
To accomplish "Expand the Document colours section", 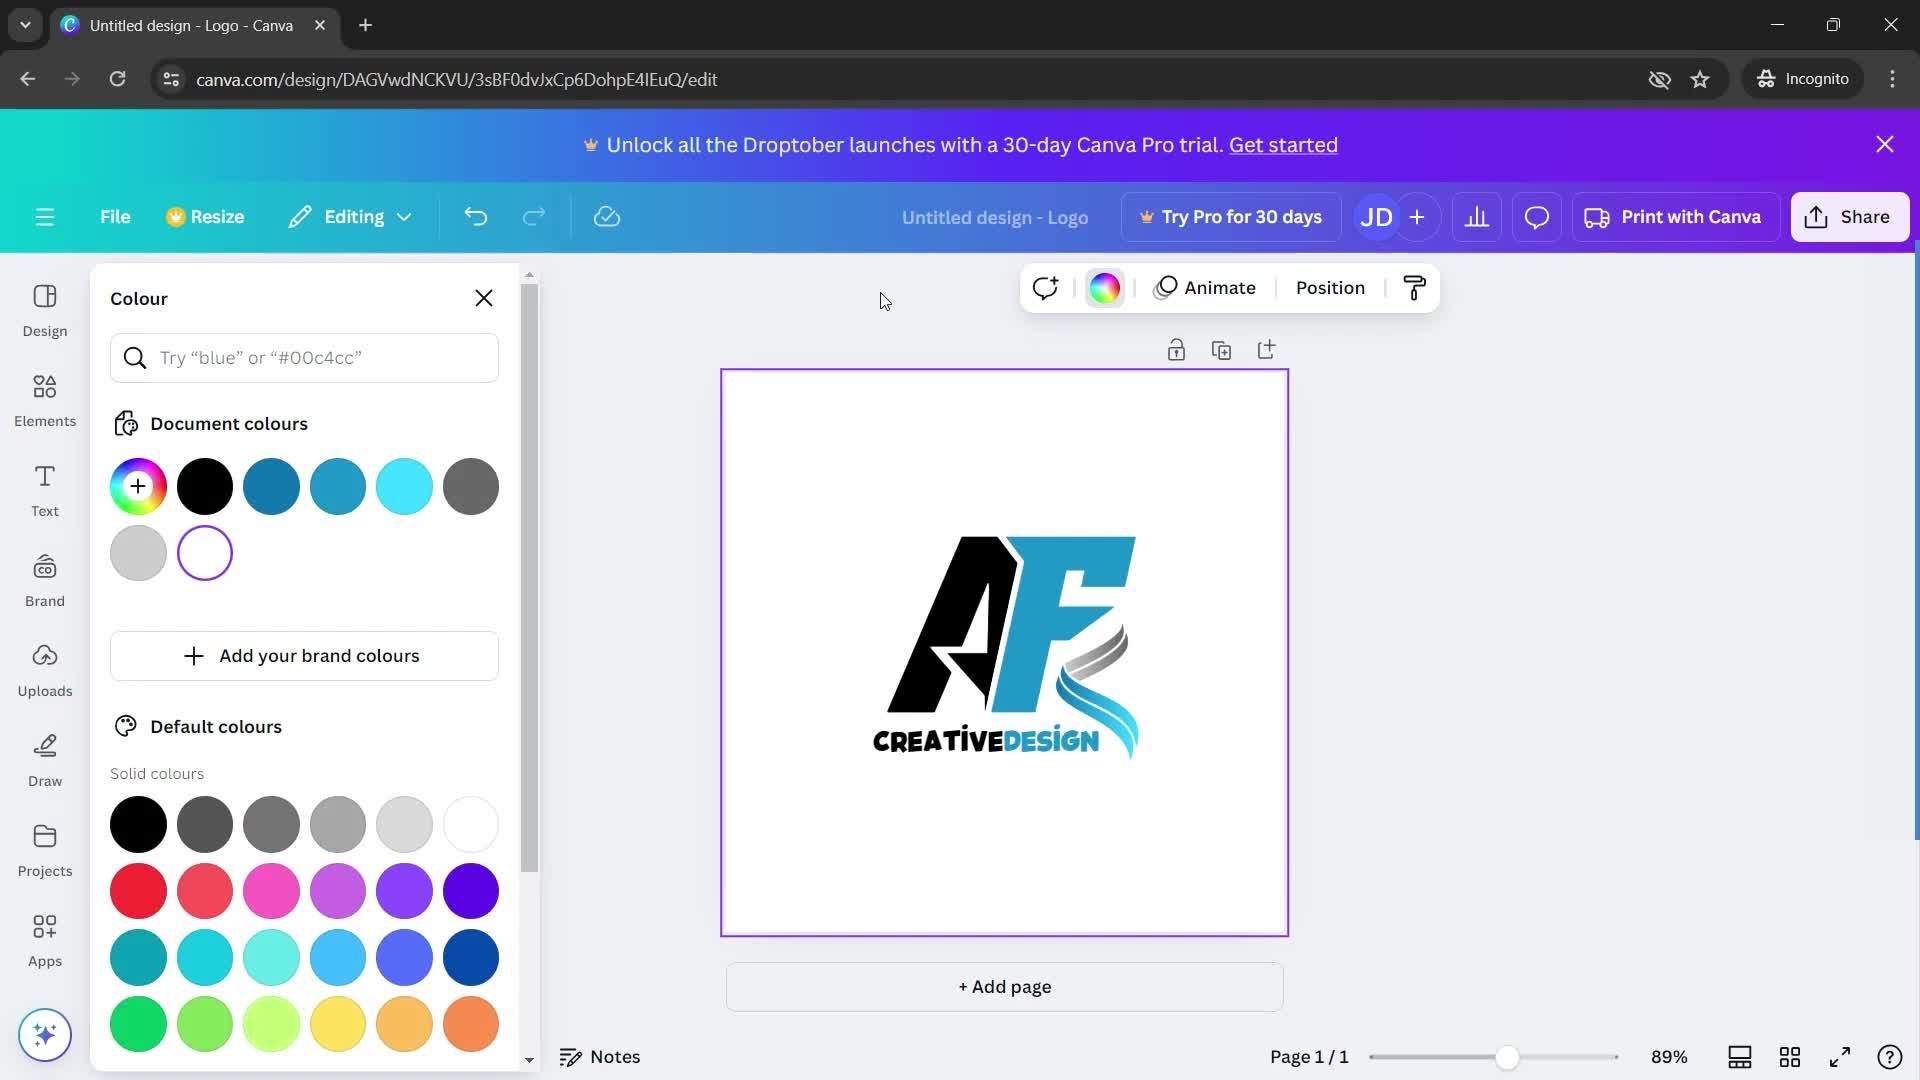I will (x=229, y=423).
